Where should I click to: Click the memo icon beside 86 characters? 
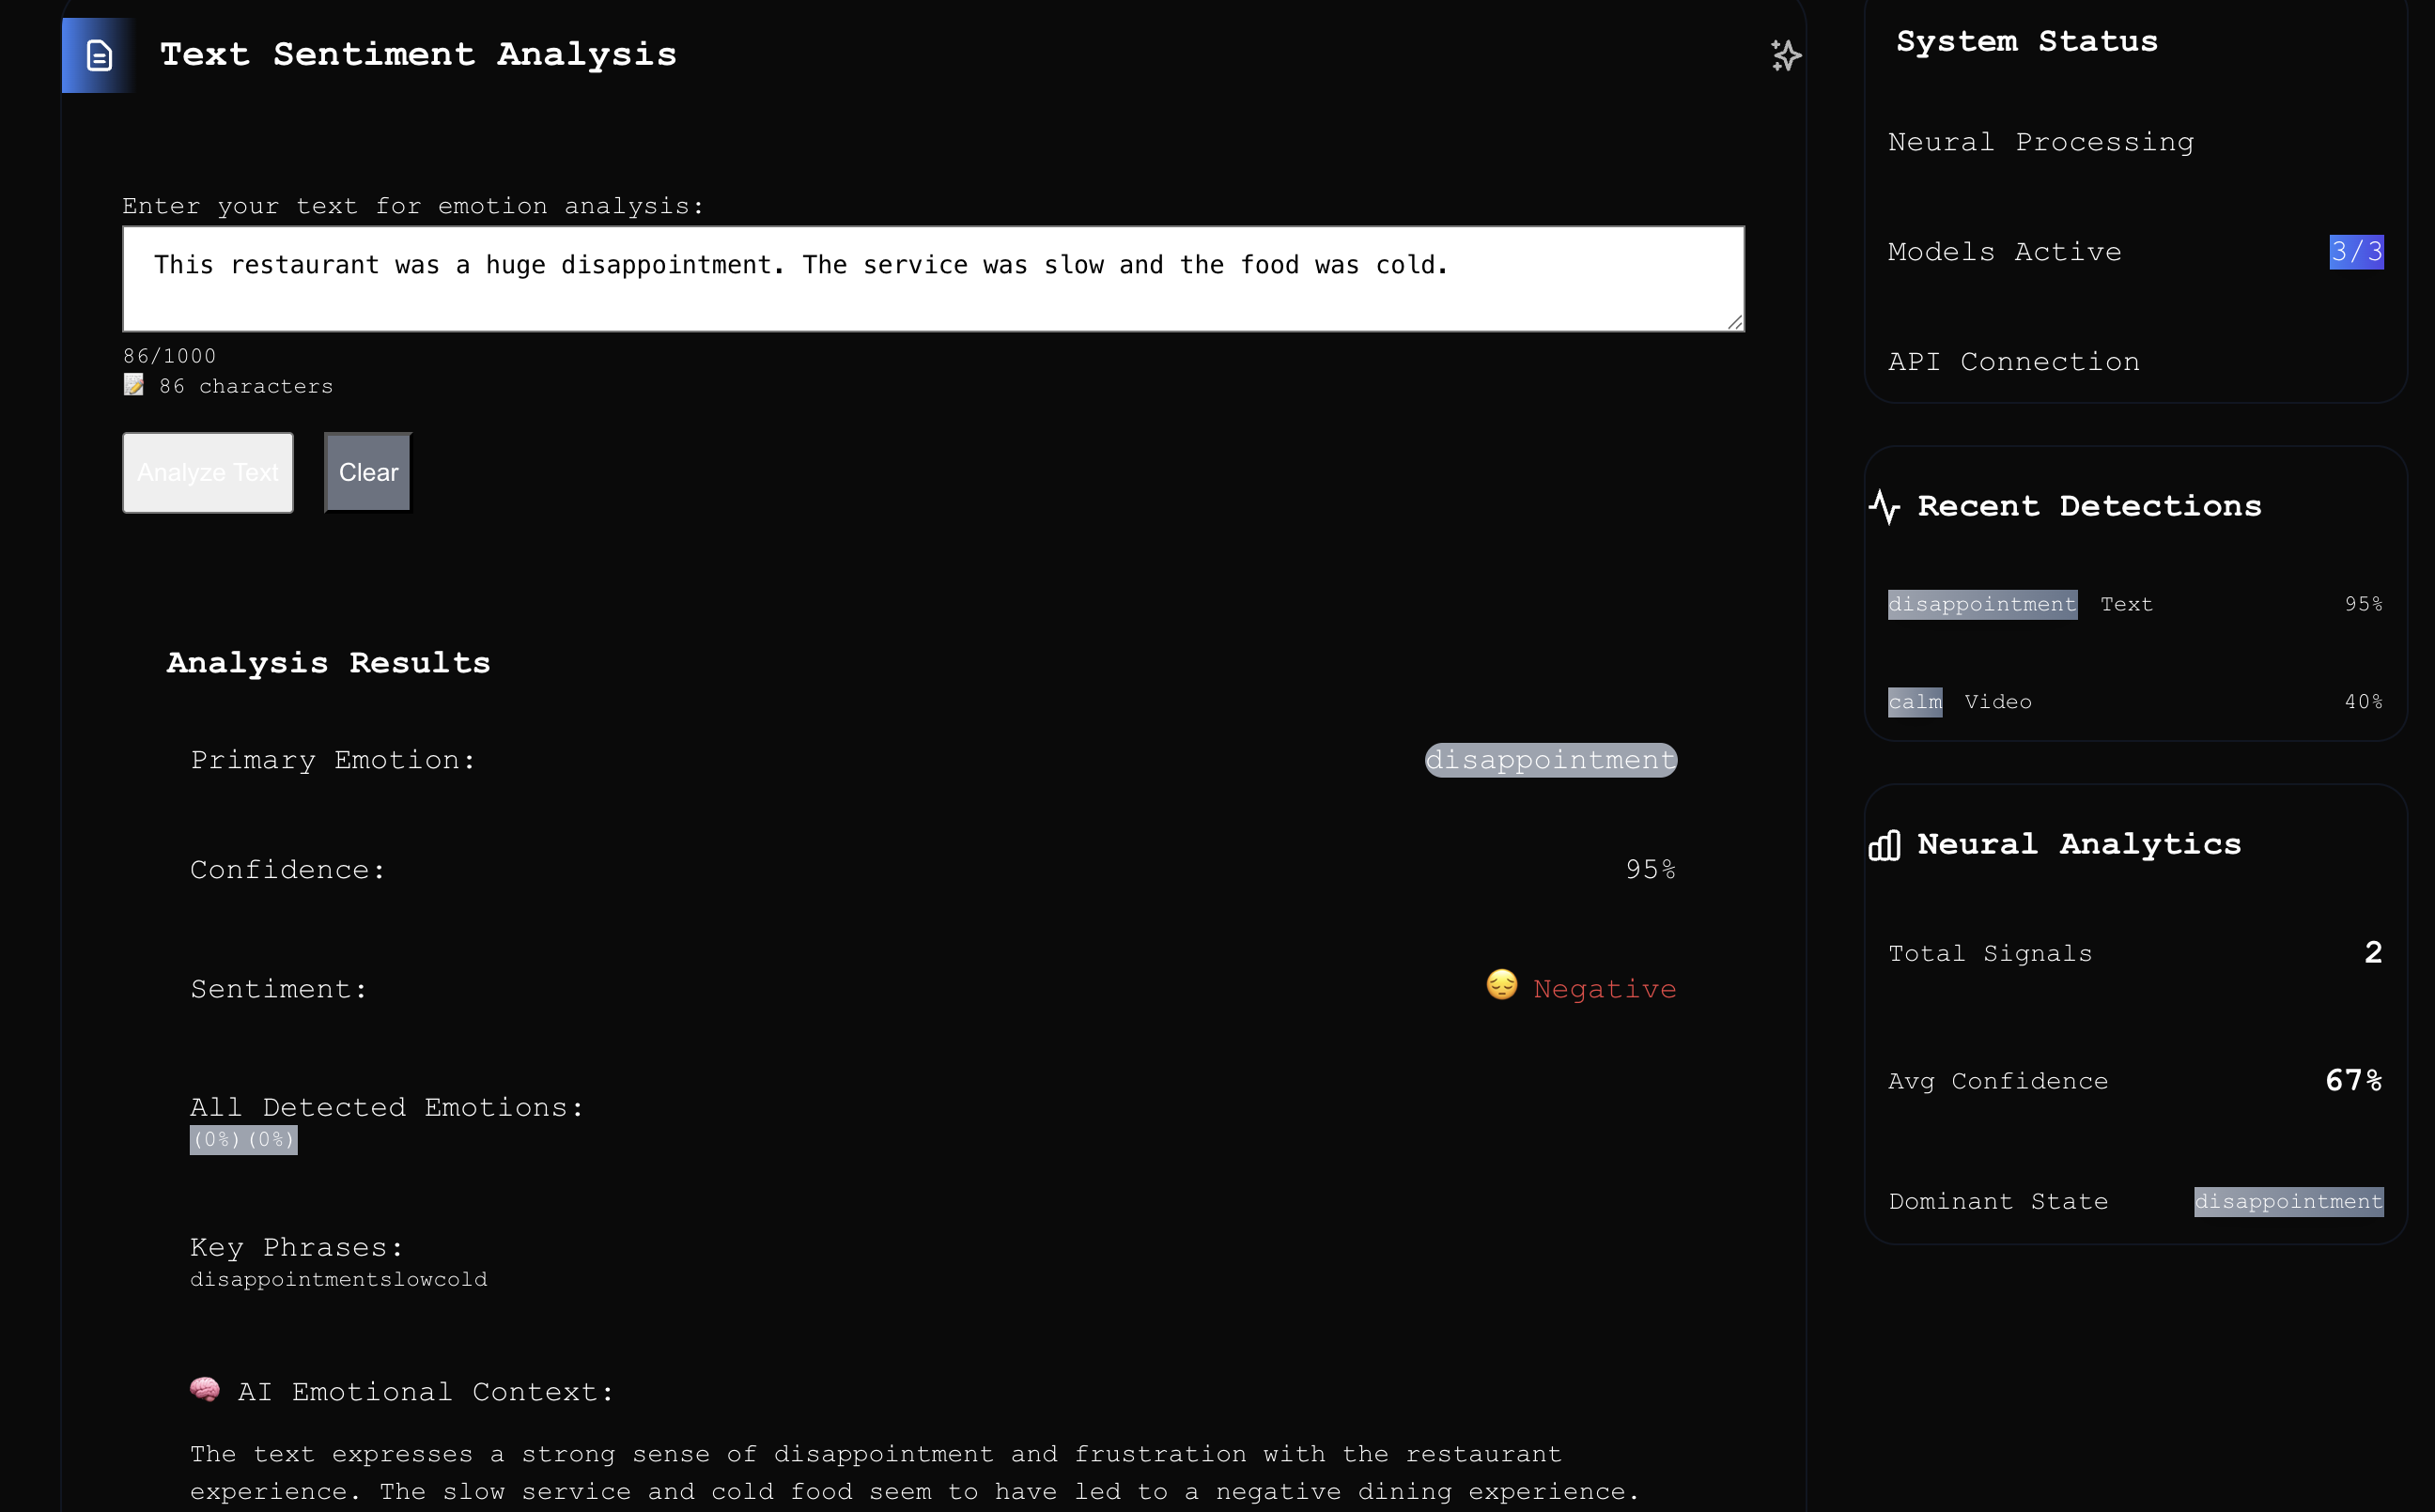pyautogui.click(x=134, y=385)
